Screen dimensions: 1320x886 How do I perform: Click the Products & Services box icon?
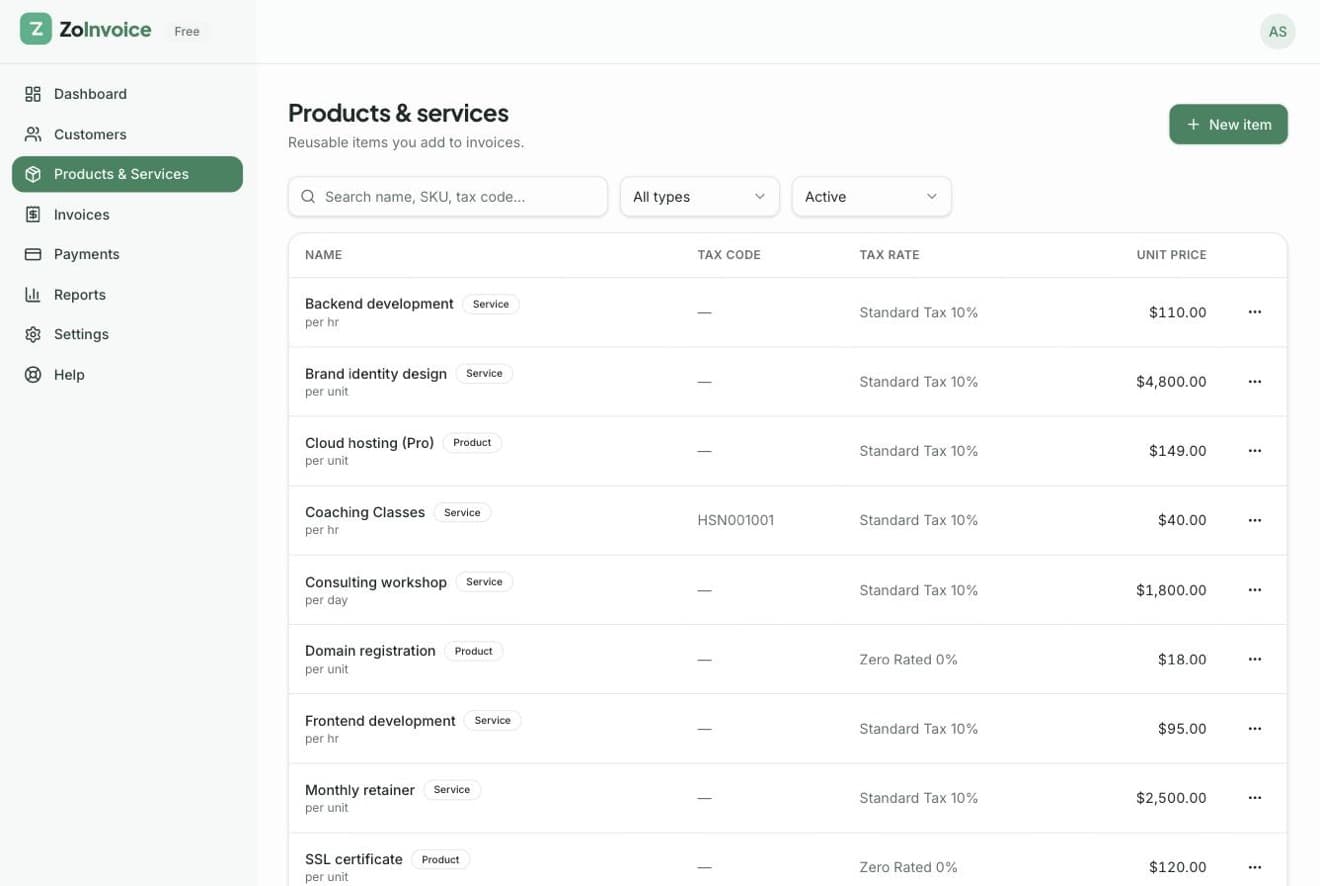click(33, 174)
